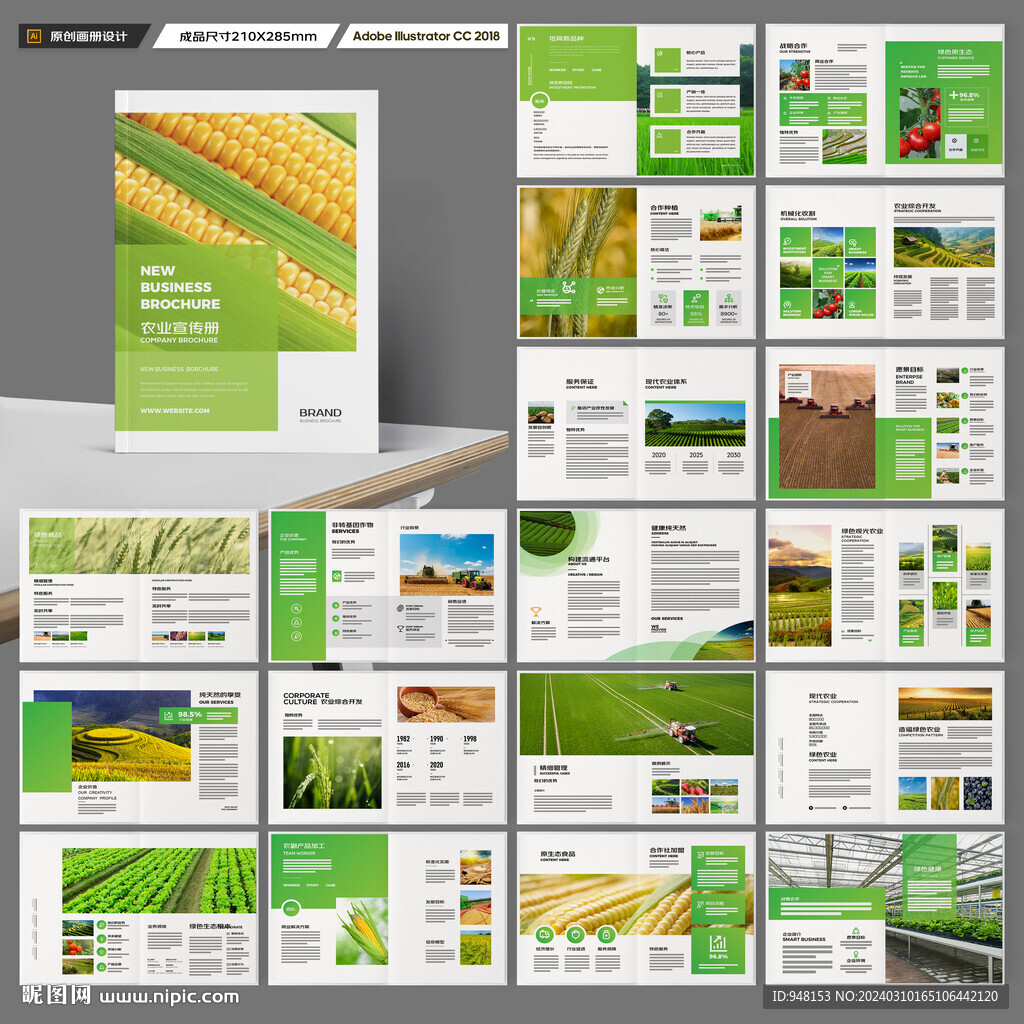The image size is (1024, 1024).
Task: Select the wheat ear close-up photo
Action: coord(577,262)
